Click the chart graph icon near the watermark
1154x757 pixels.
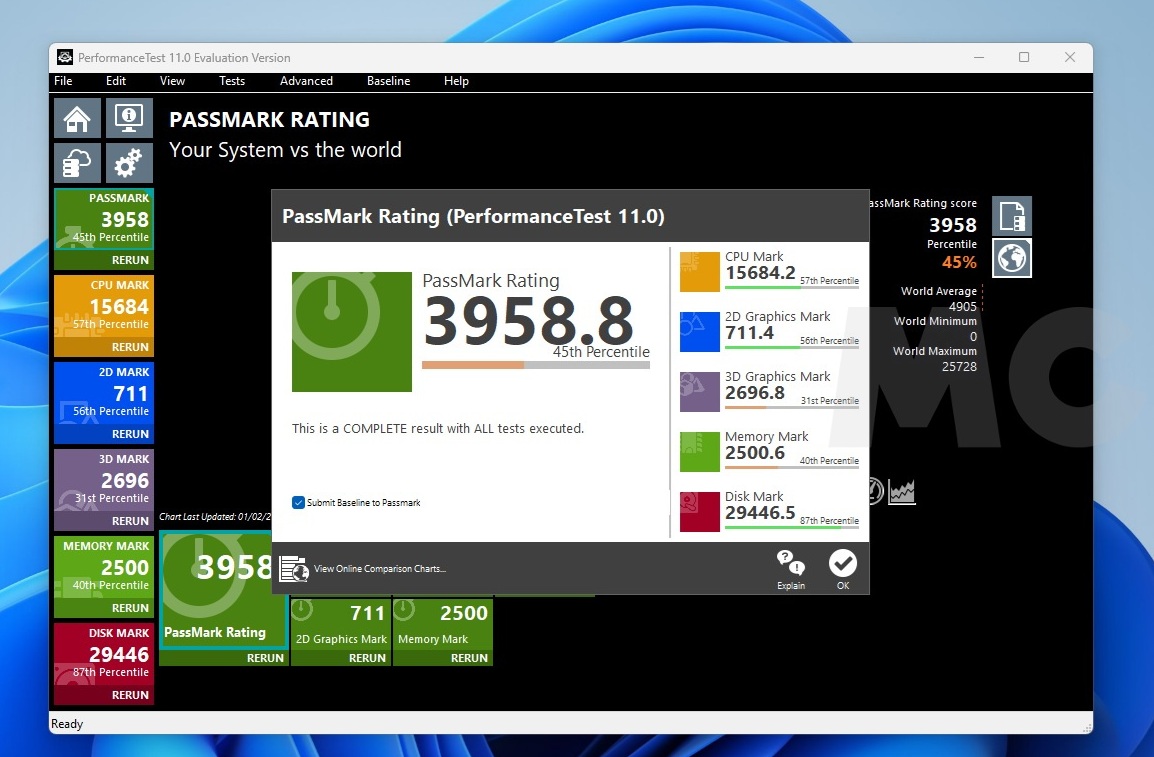900,491
